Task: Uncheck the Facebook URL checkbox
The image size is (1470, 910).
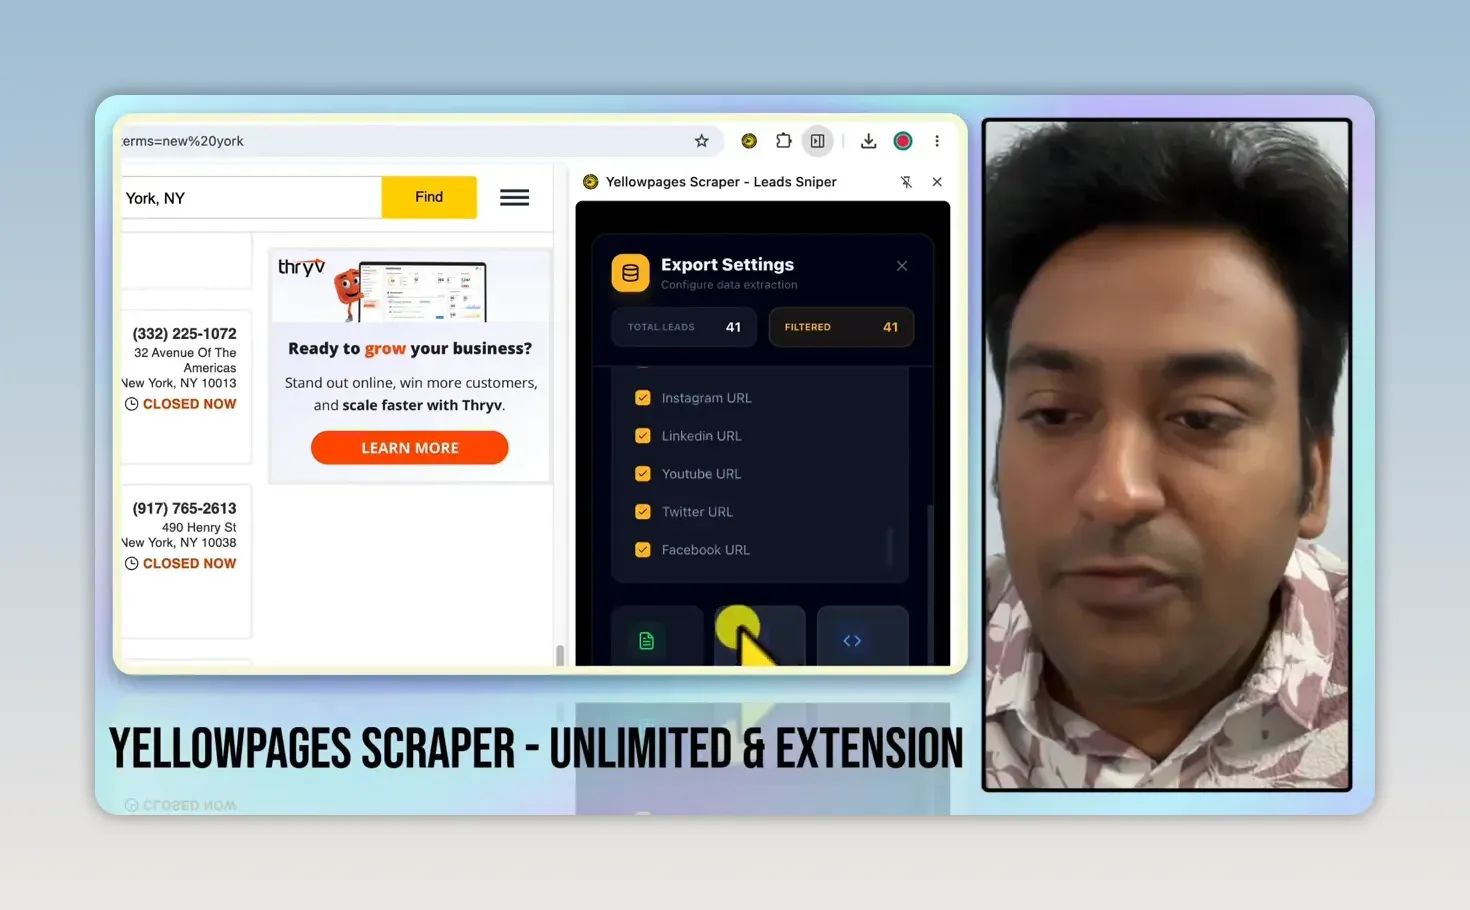Action: 643,550
